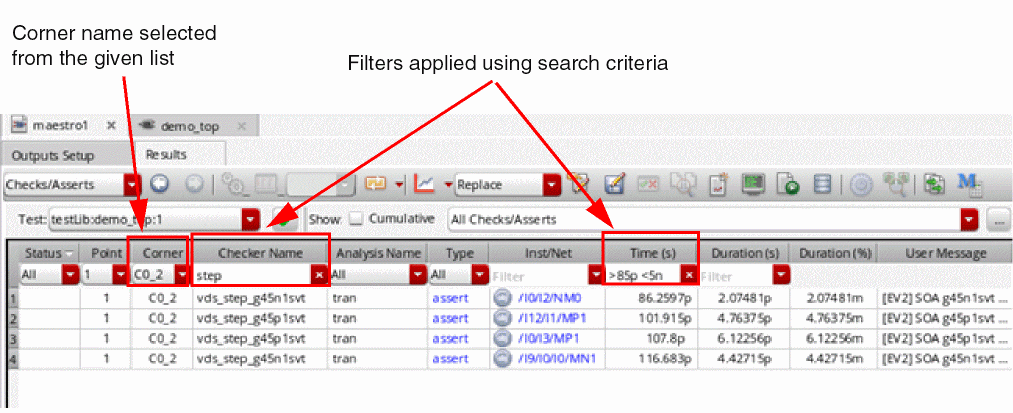Click the orange plot output toolbar icon
Image resolution: width=1013 pixels, height=413 pixels.
point(375,185)
